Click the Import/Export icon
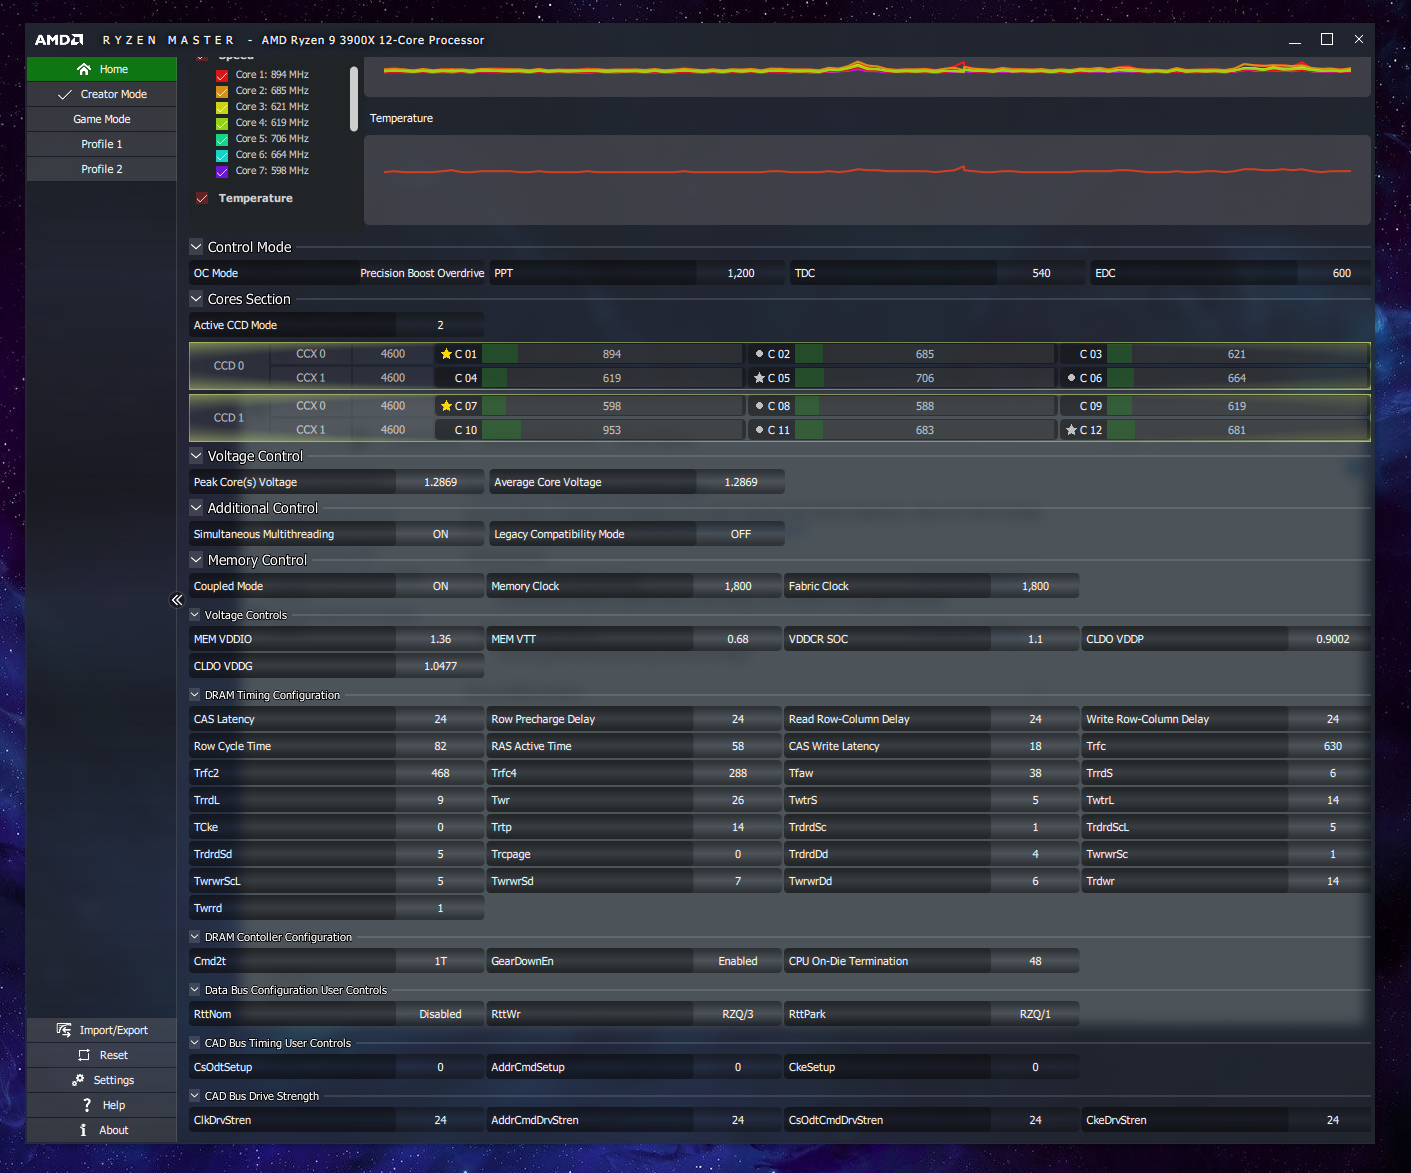 pos(64,1030)
